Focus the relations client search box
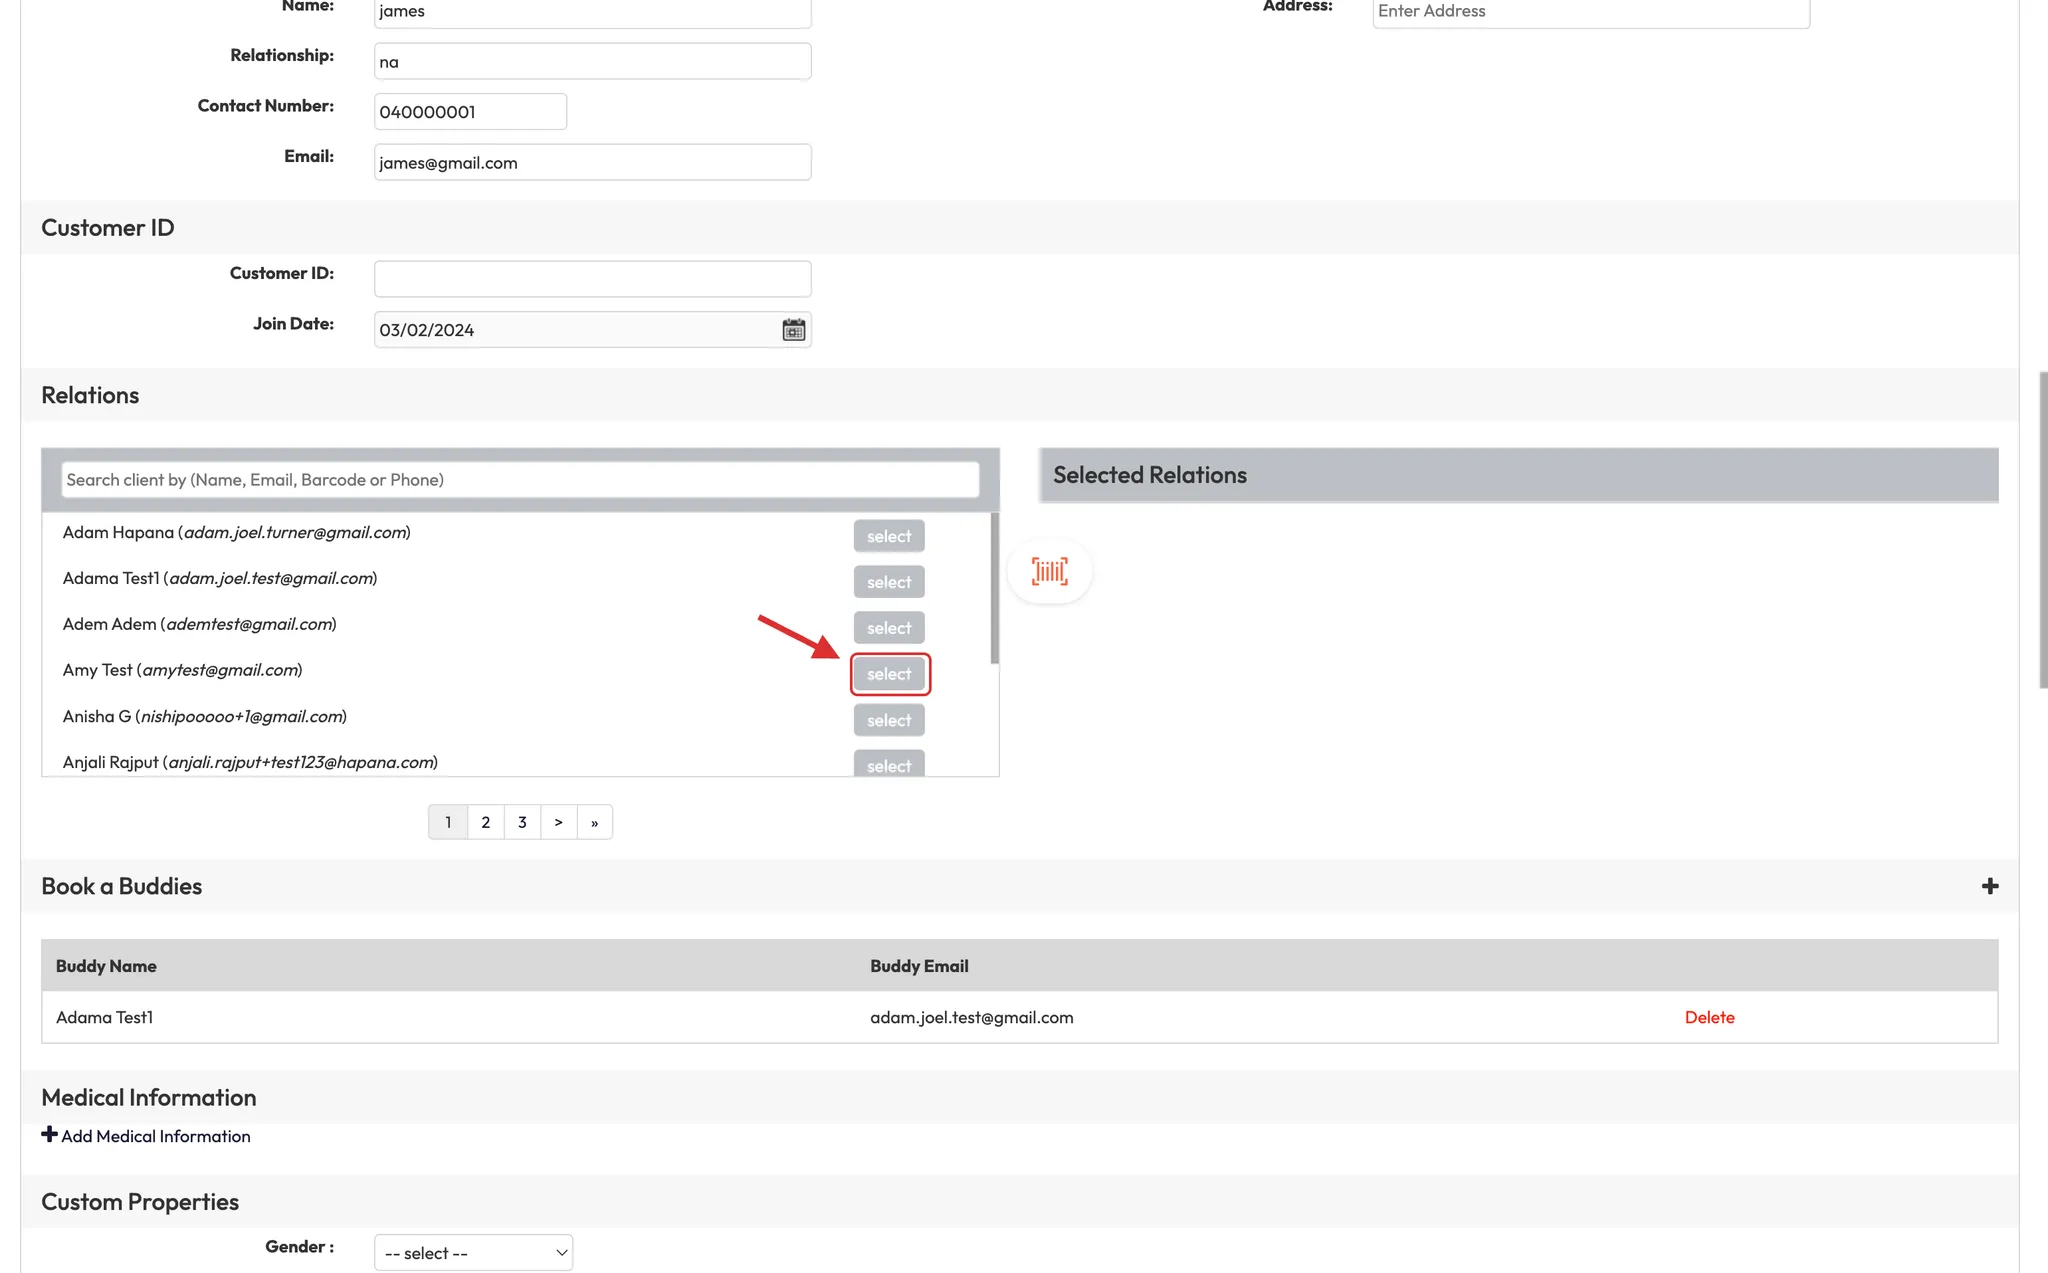 tap(519, 480)
